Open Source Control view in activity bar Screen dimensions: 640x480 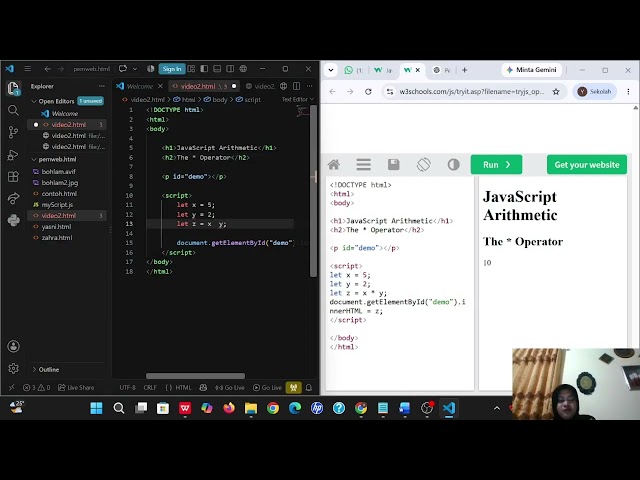(13, 132)
